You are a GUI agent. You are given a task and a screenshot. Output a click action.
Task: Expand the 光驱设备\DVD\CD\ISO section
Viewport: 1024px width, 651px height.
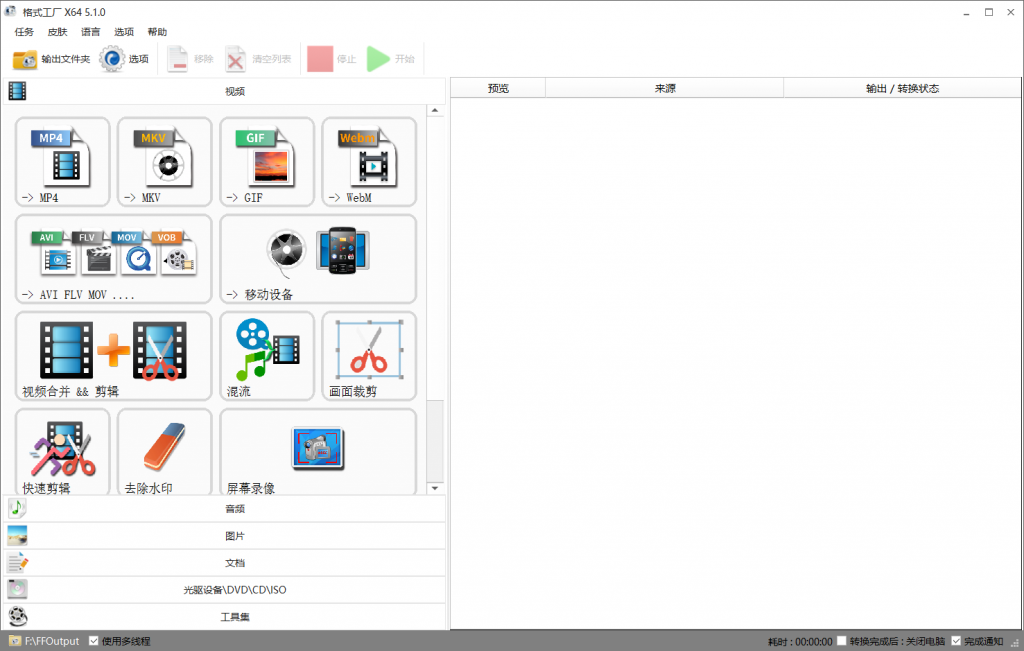pyautogui.click(x=234, y=590)
